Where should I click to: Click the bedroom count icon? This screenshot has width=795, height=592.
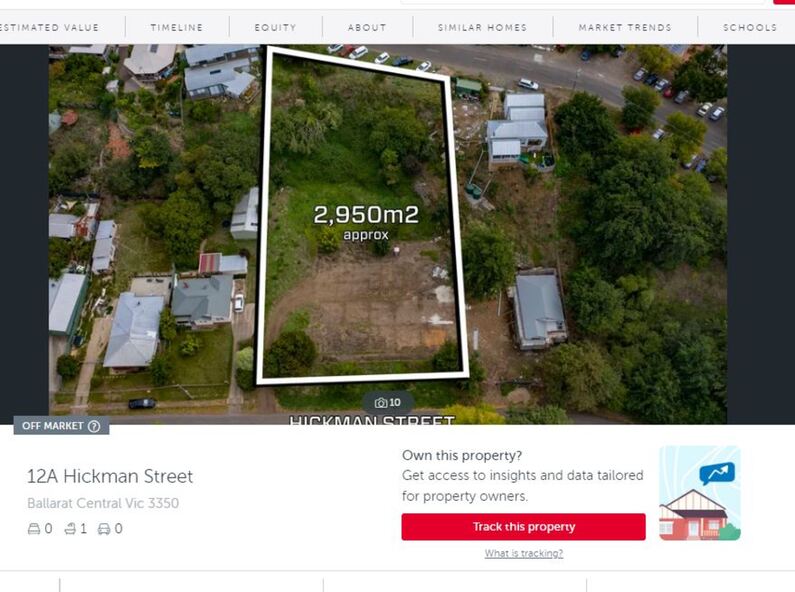tap(33, 529)
